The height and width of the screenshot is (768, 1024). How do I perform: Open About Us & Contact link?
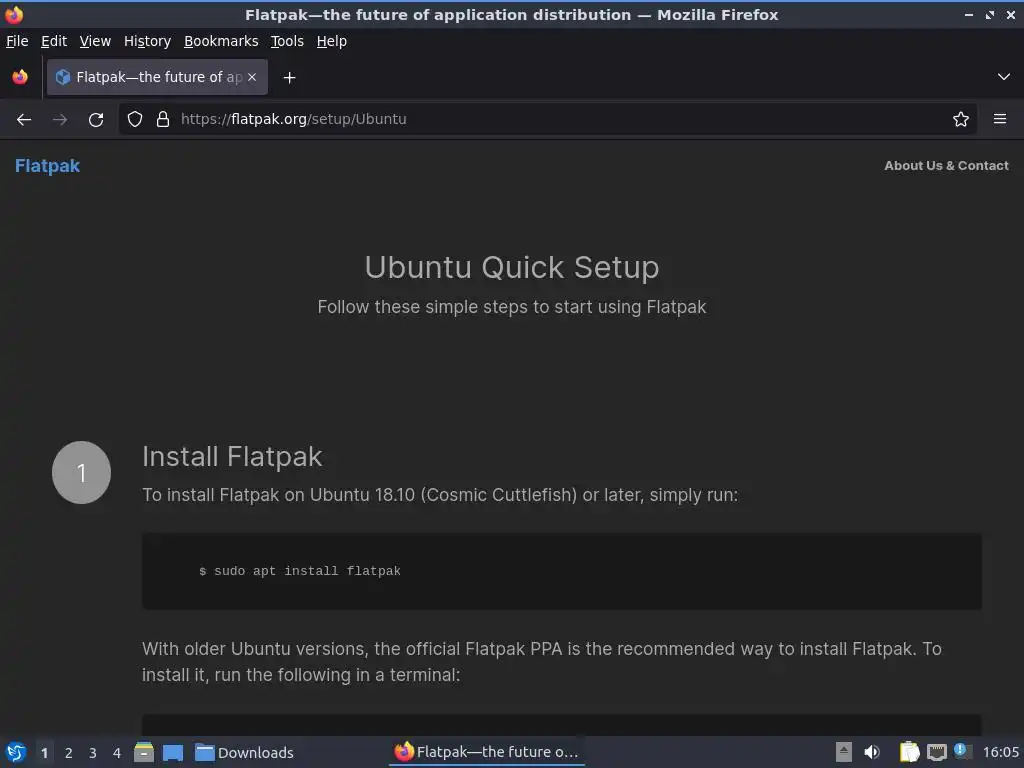click(x=946, y=166)
